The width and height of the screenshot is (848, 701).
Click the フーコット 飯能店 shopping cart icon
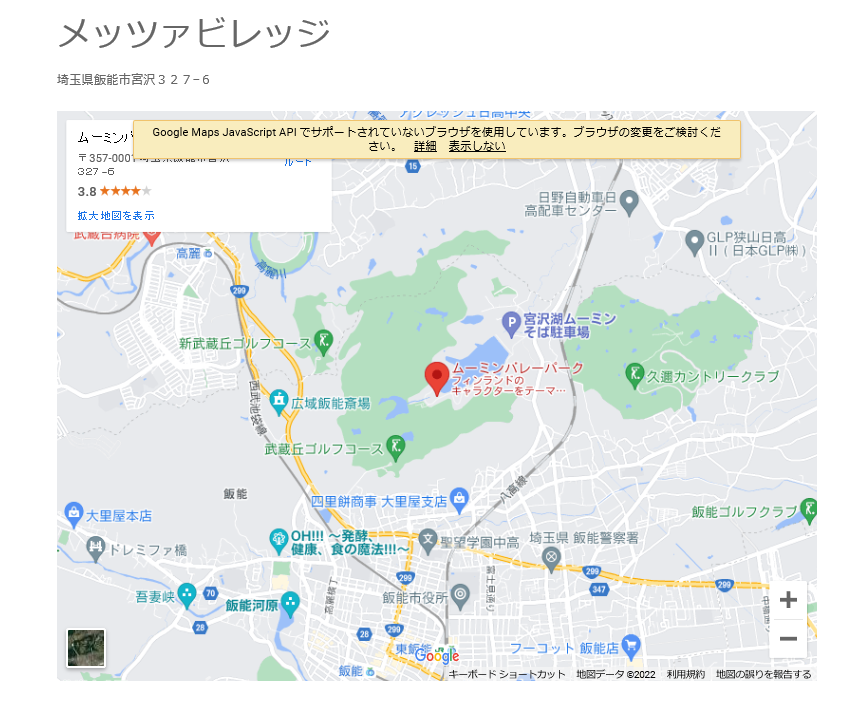point(630,646)
